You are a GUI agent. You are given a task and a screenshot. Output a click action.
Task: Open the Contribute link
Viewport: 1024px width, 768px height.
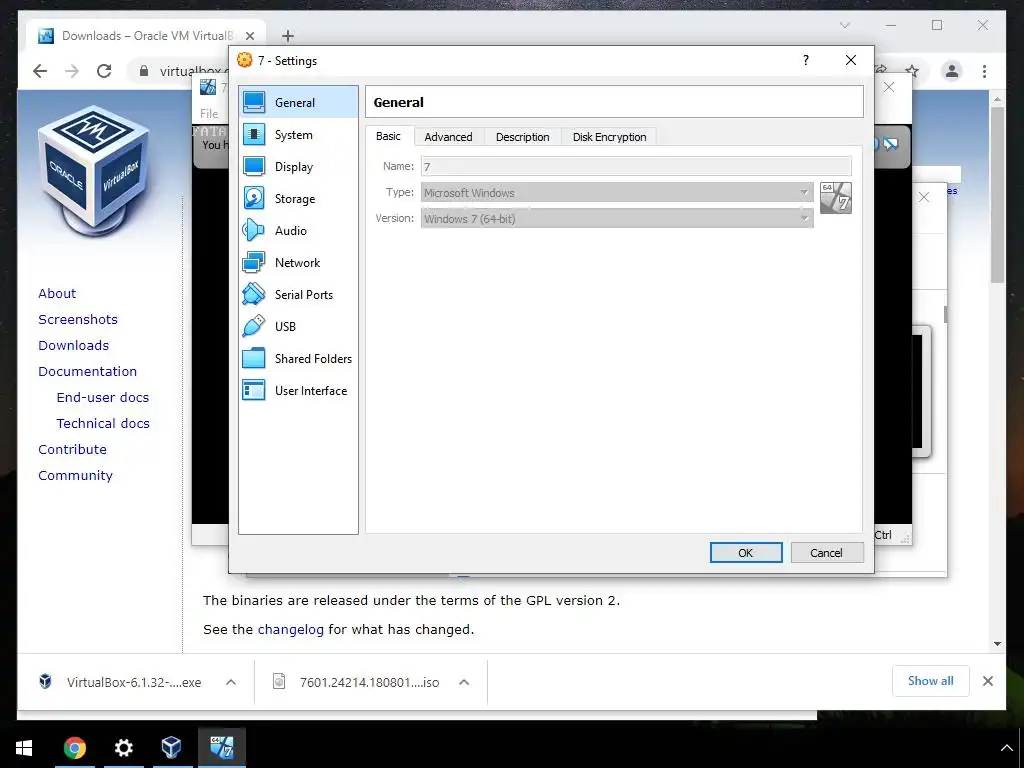click(72, 450)
